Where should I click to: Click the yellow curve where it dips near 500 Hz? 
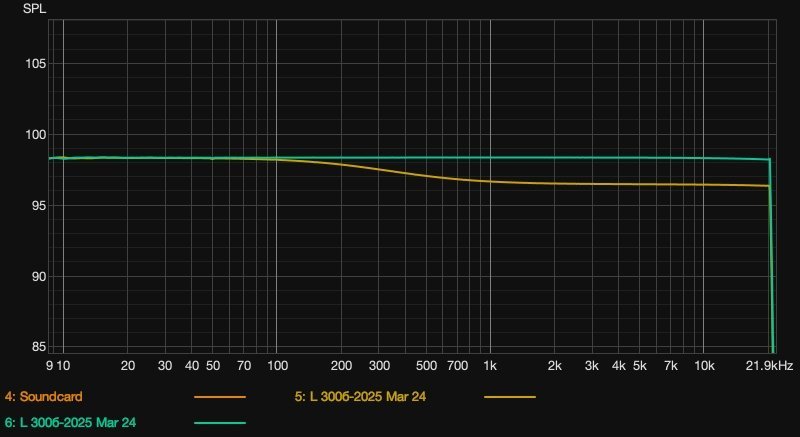click(426, 176)
